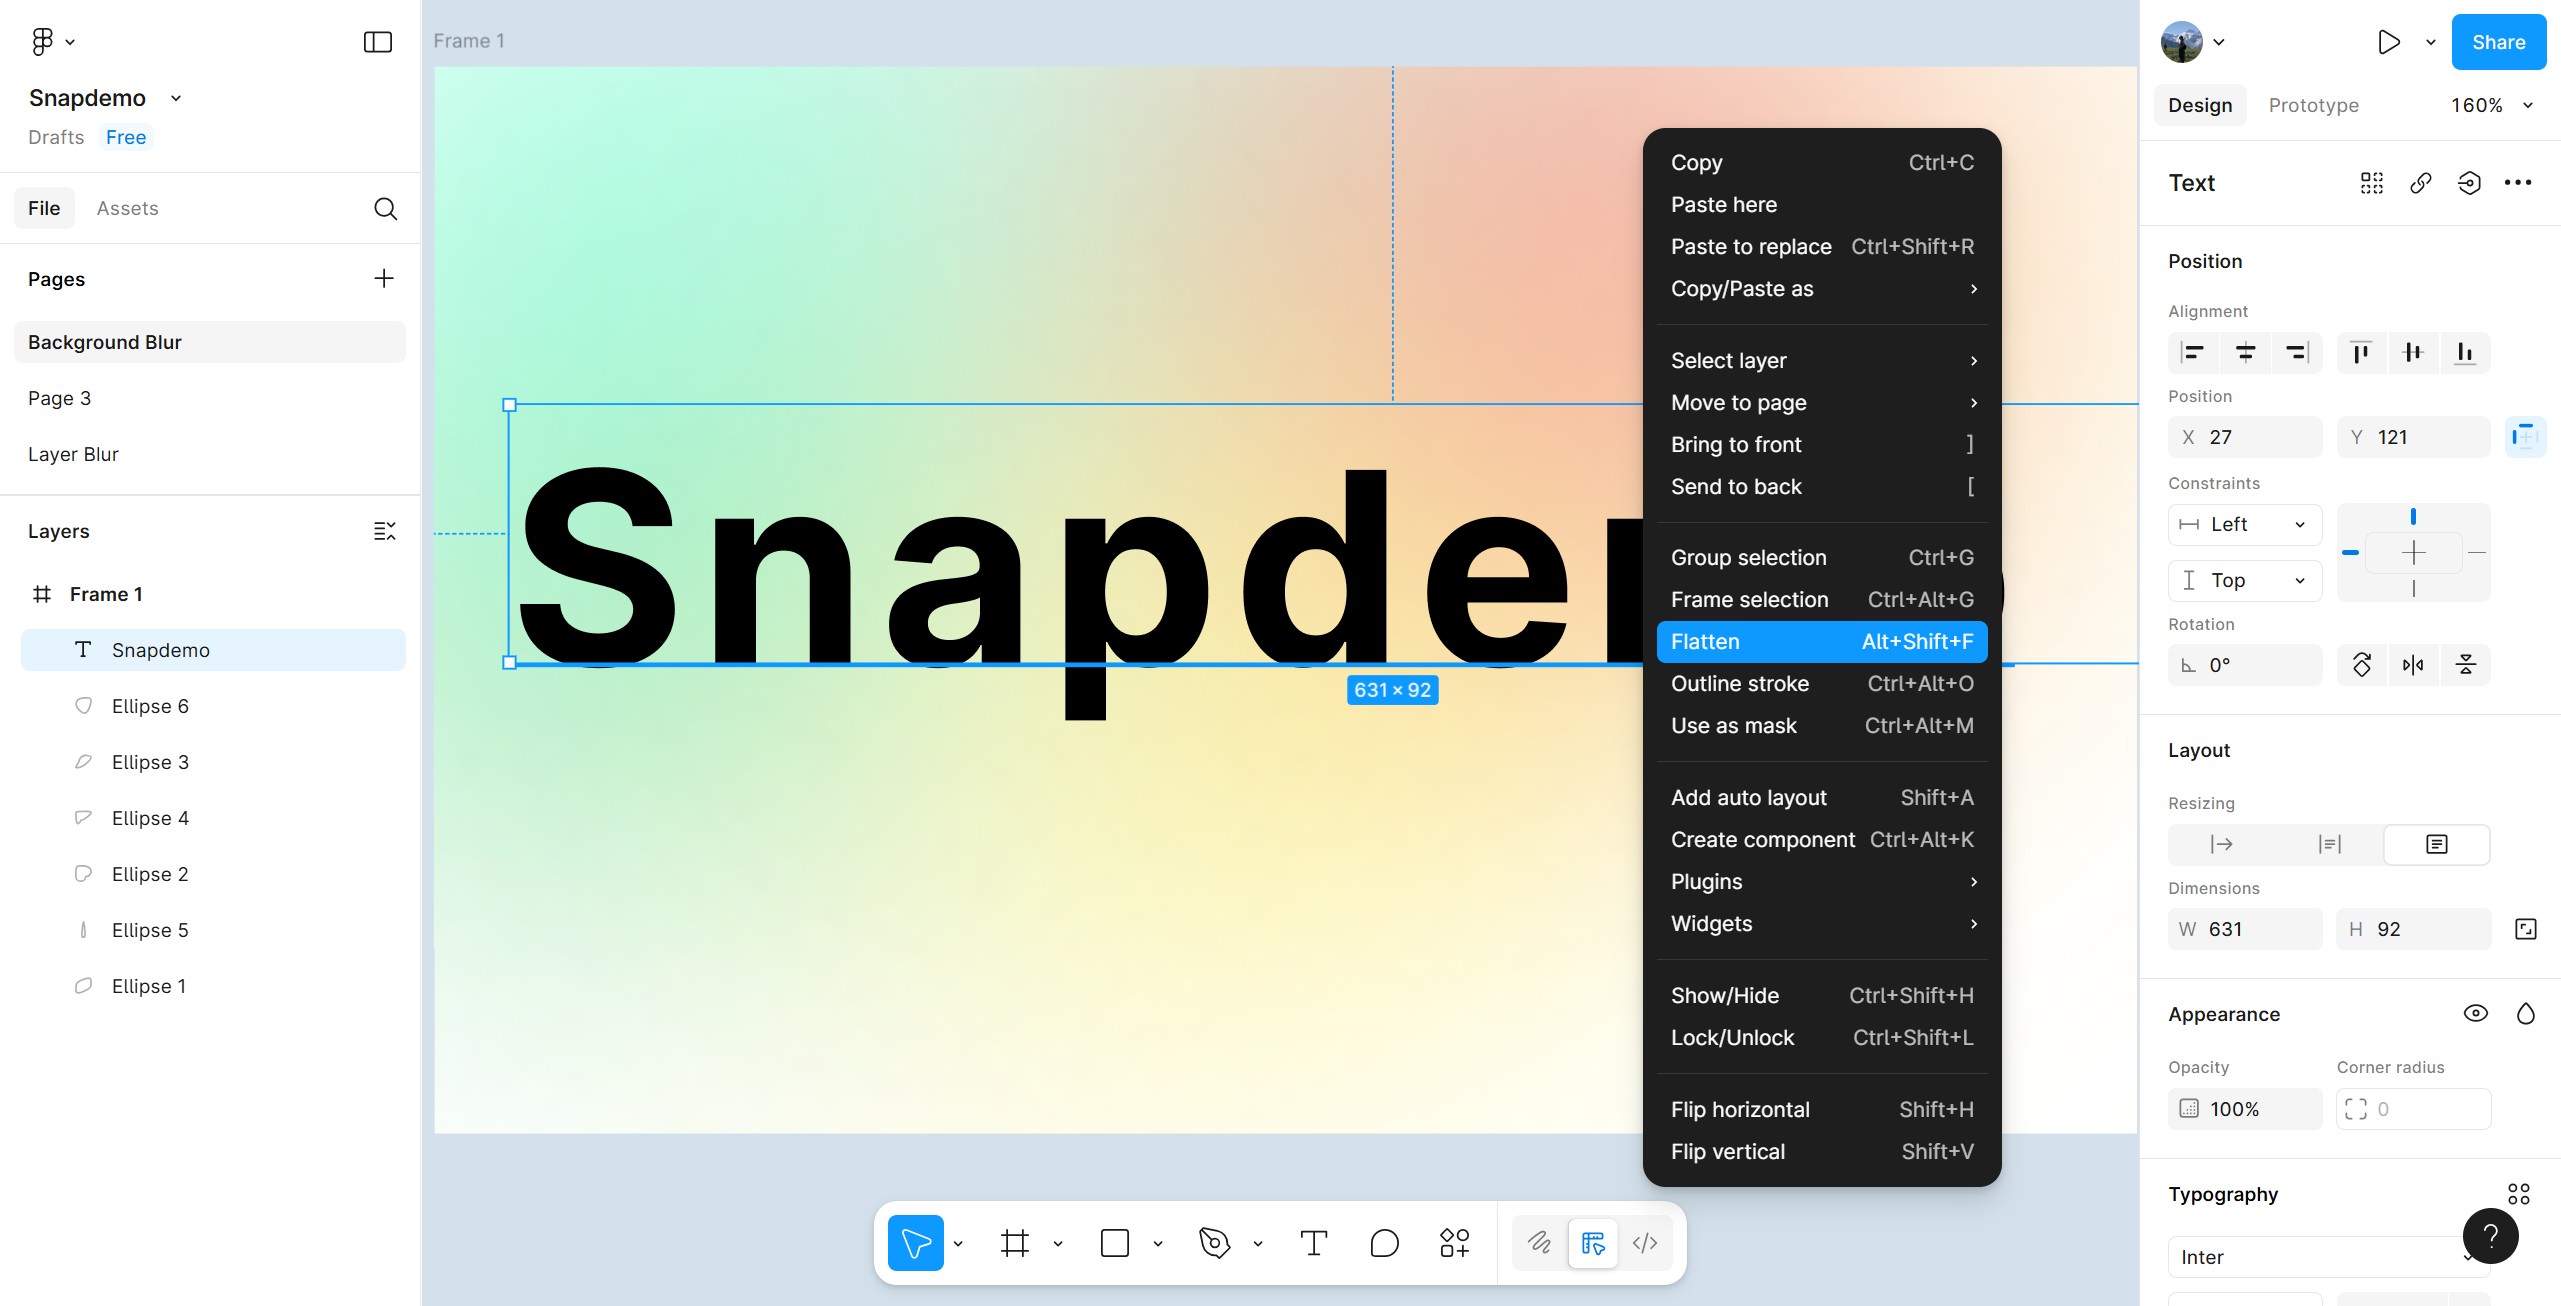The image size is (2561, 1306).
Task: Choose Flatten from context menu
Action: point(1822,642)
